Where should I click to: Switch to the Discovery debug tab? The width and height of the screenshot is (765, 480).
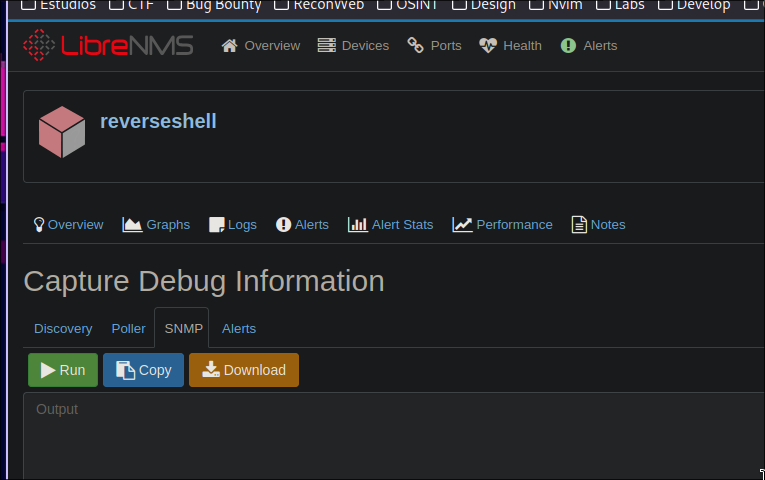point(63,328)
